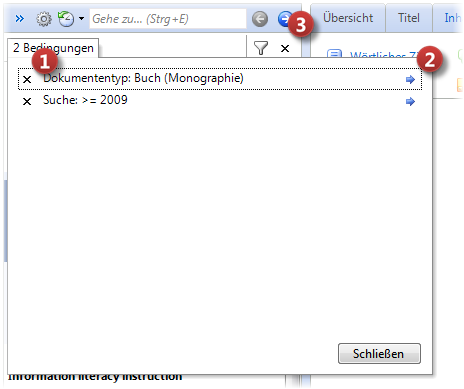The width and height of the screenshot is (464, 389).
Task: Expand the collapsed toolbar with double chevron
Action: (20, 19)
